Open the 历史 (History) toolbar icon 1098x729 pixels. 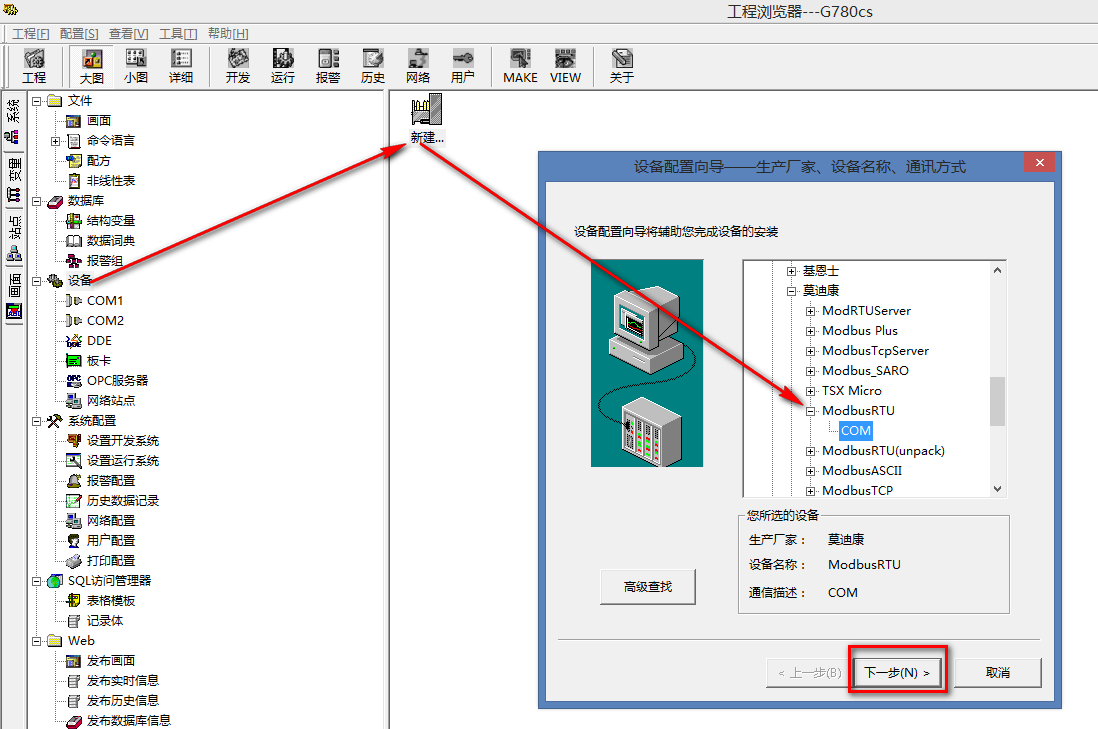pos(373,66)
